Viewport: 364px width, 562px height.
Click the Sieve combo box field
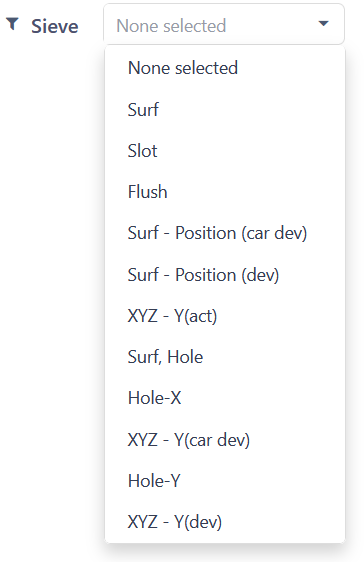pyautogui.click(x=224, y=24)
